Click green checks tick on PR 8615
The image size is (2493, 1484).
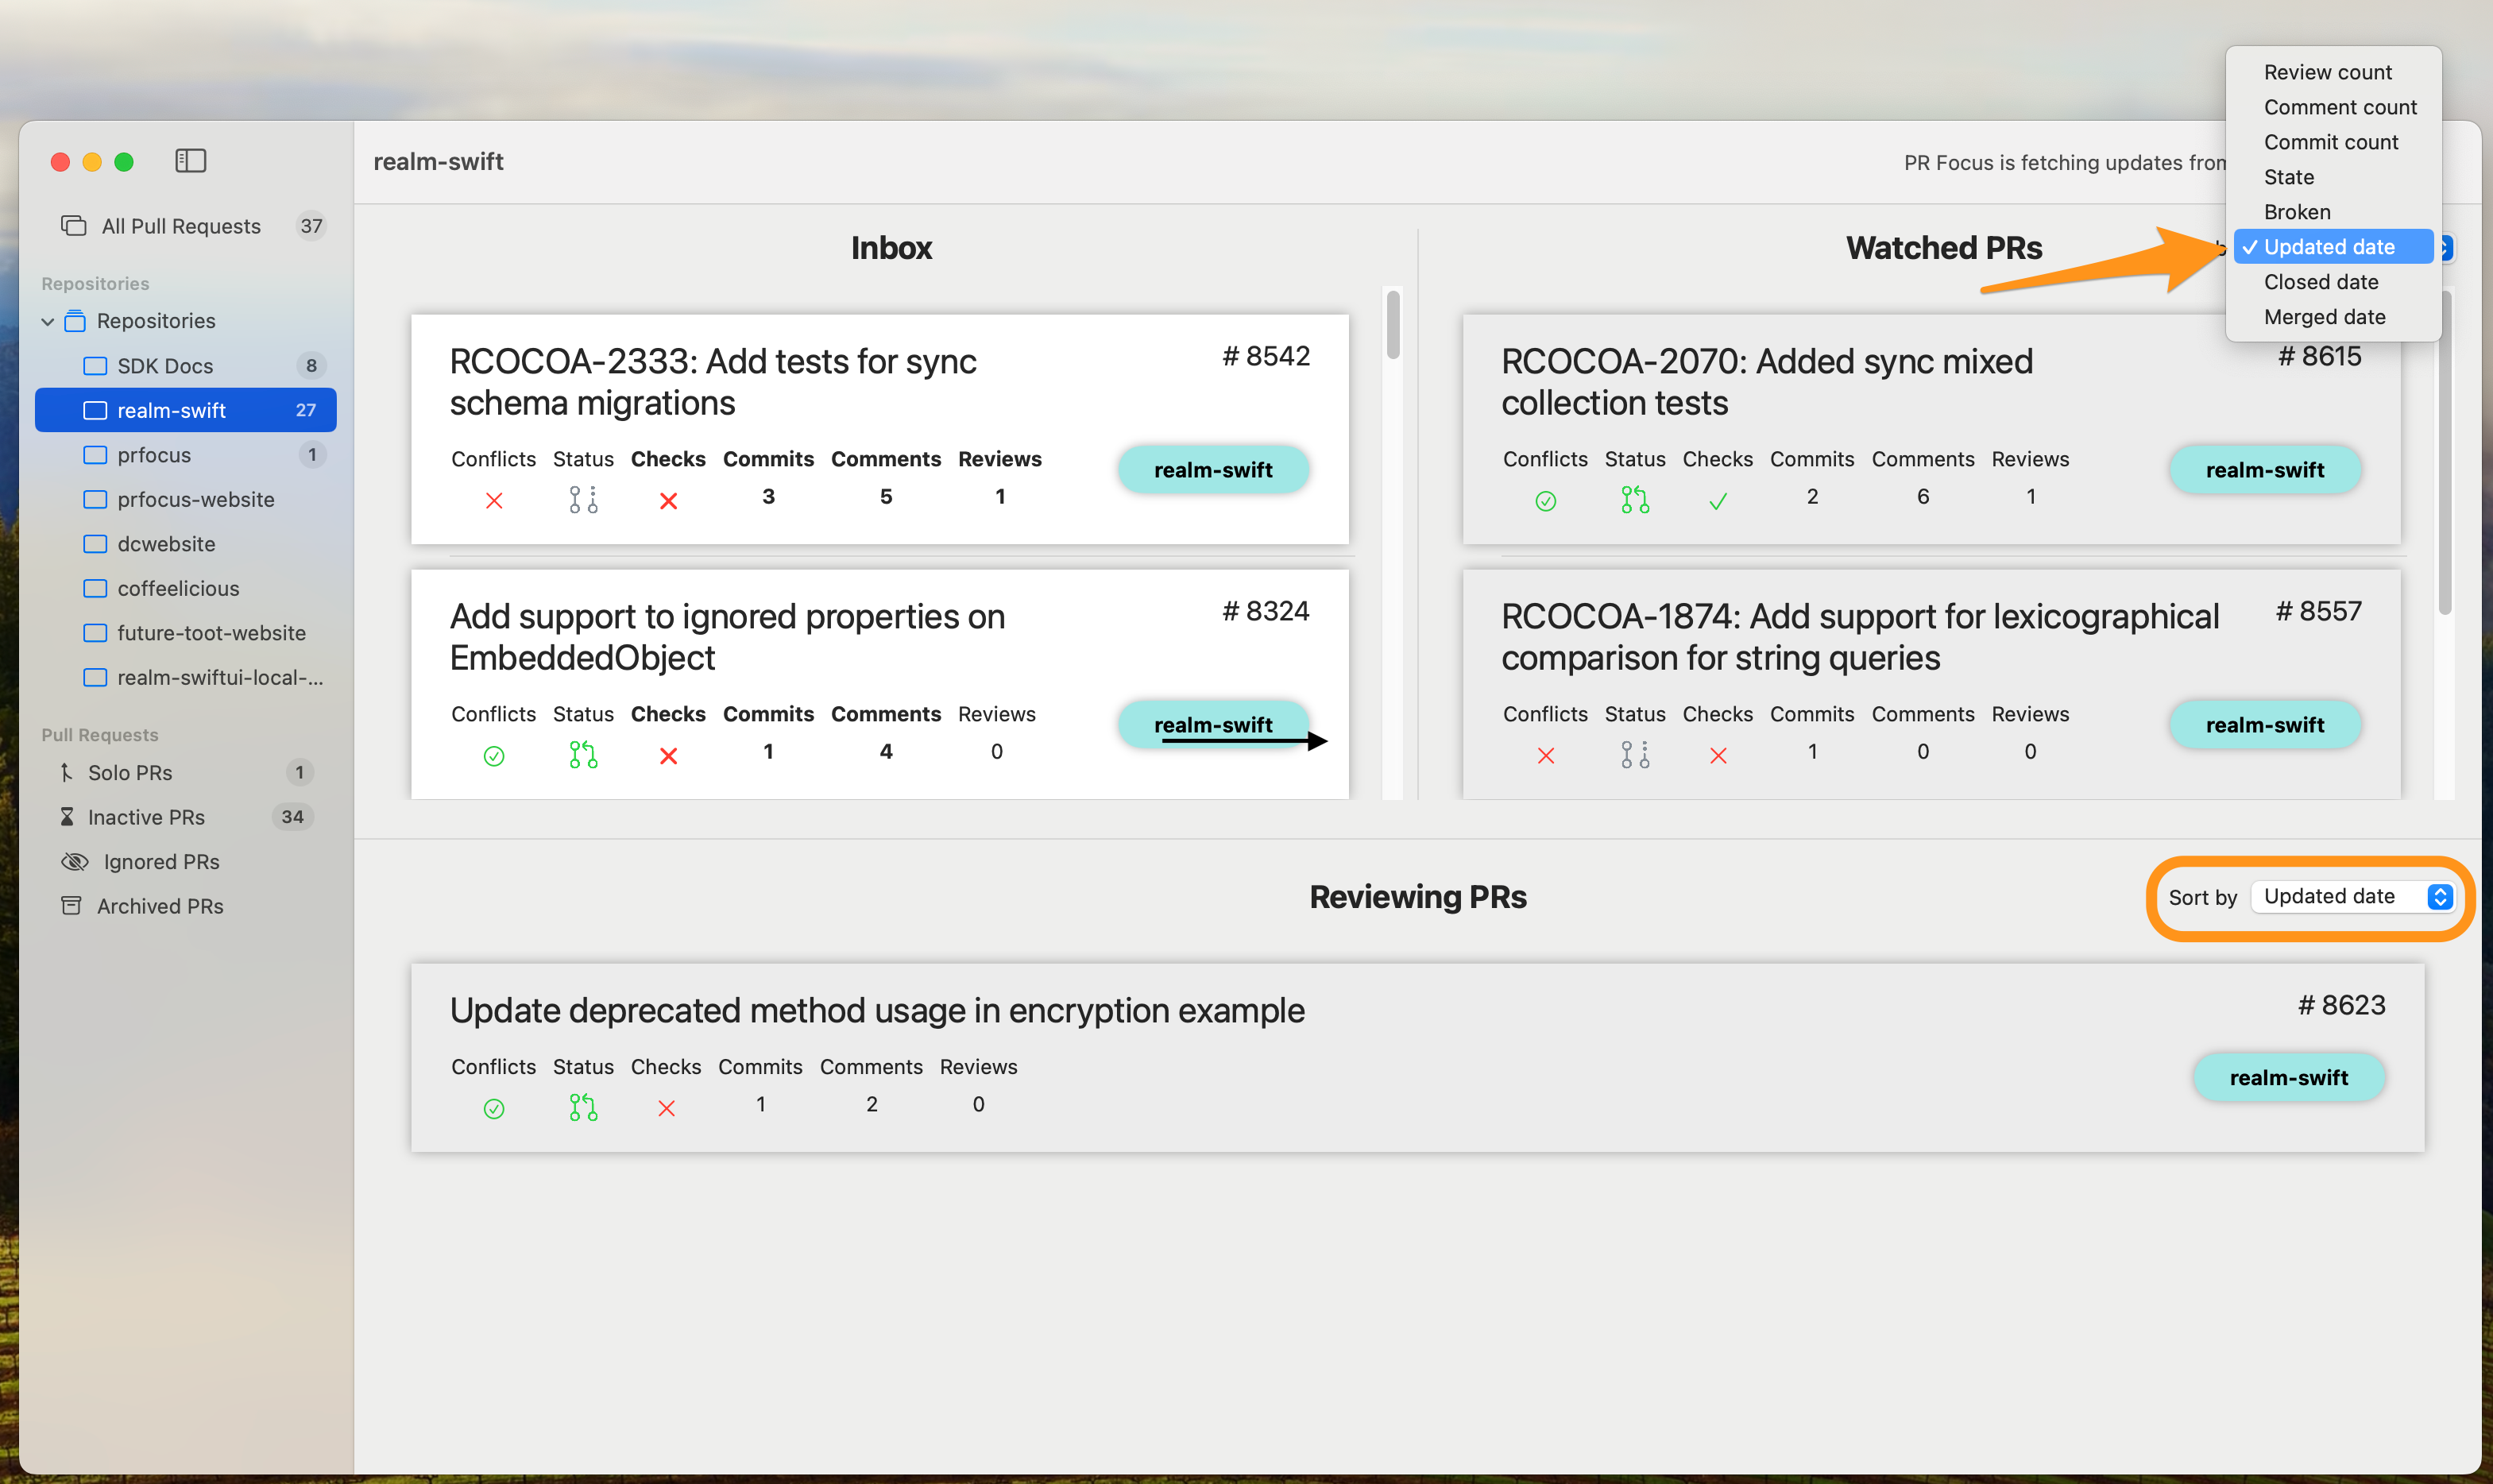(1718, 501)
